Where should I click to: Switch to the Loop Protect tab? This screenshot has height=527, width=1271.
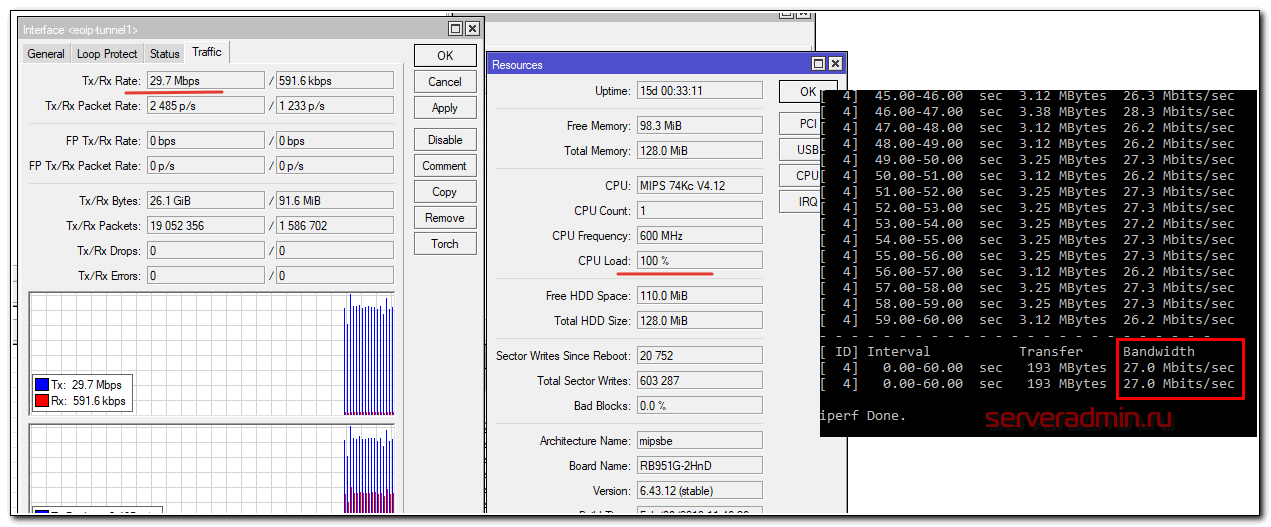[107, 54]
